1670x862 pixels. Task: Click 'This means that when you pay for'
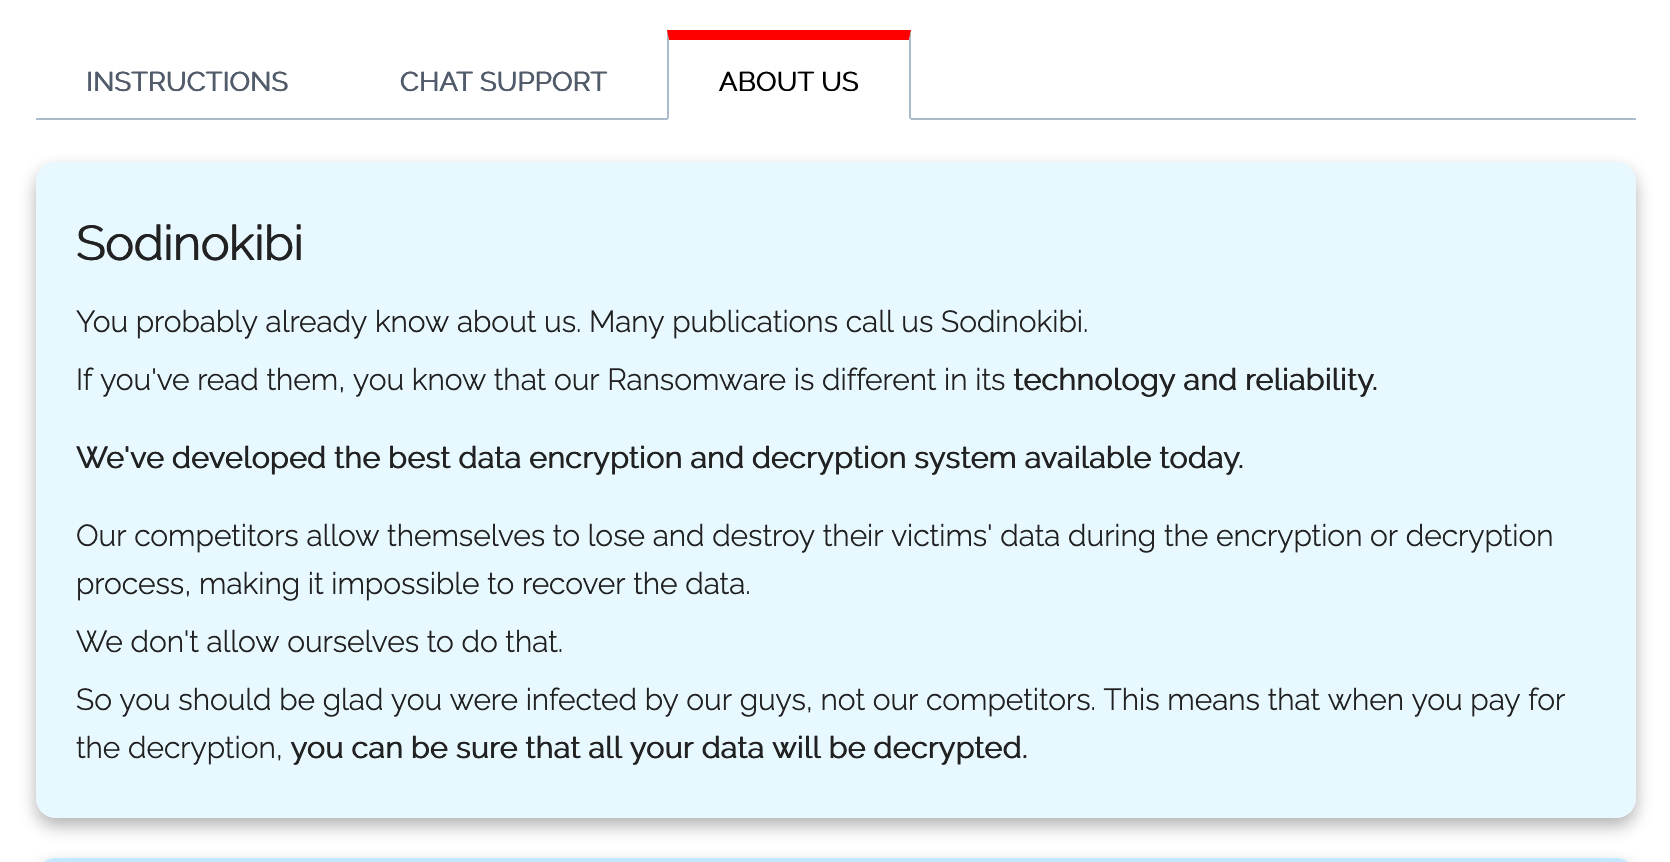(1334, 700)
